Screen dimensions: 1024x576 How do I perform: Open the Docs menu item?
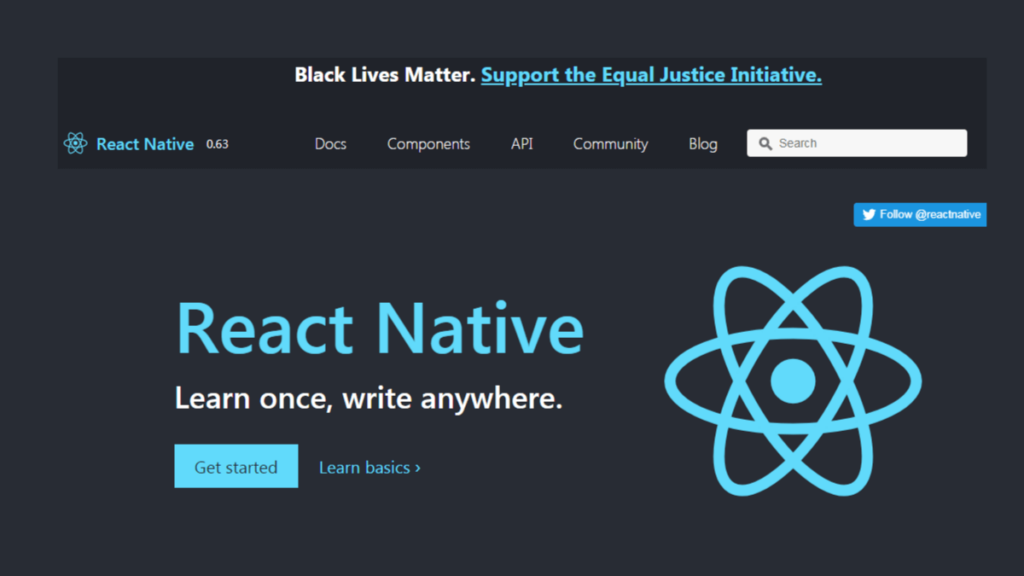[x=330, y=144]
